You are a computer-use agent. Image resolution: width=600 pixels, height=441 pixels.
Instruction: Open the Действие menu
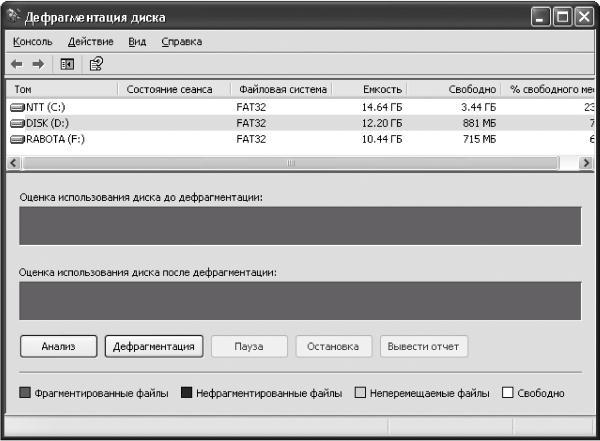(91, 42)
